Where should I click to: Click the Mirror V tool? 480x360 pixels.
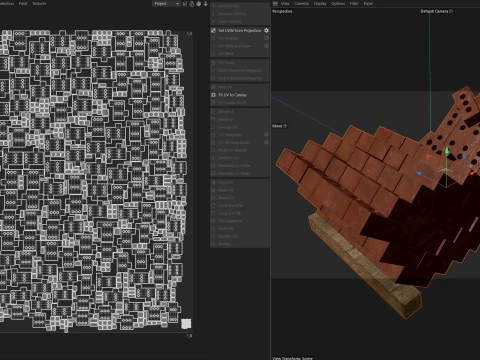pyautogui.click(x=240, y=119)
